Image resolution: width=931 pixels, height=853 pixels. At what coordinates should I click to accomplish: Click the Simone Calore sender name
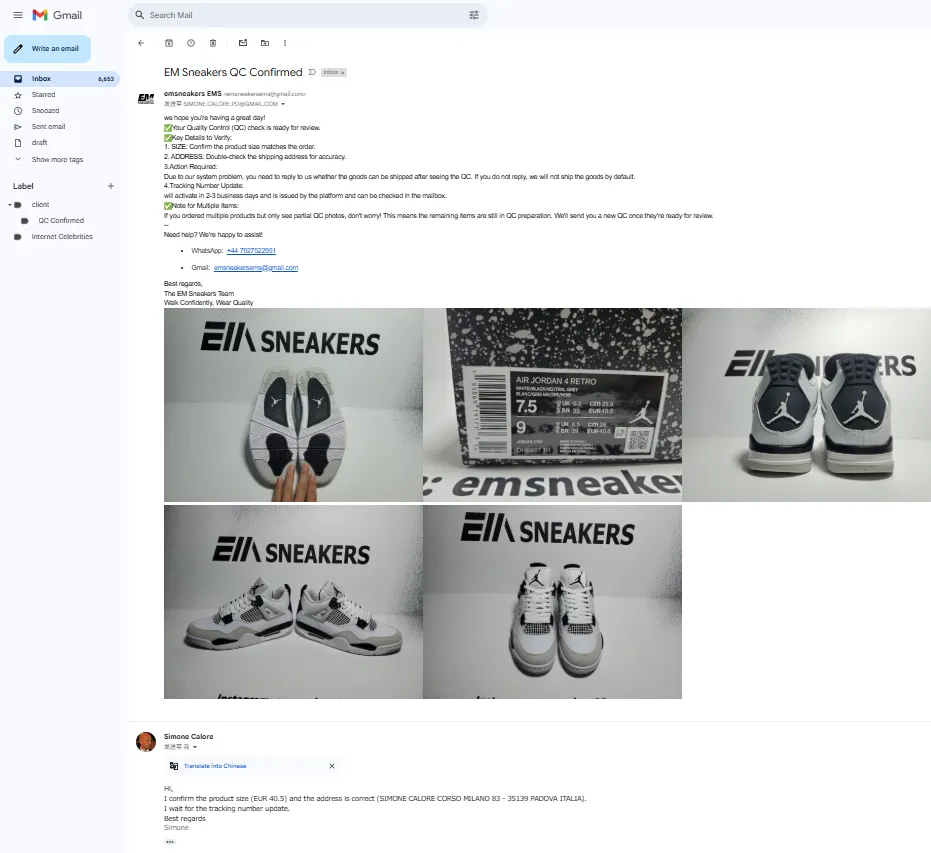pyautogui.click(x=188, y=737)
